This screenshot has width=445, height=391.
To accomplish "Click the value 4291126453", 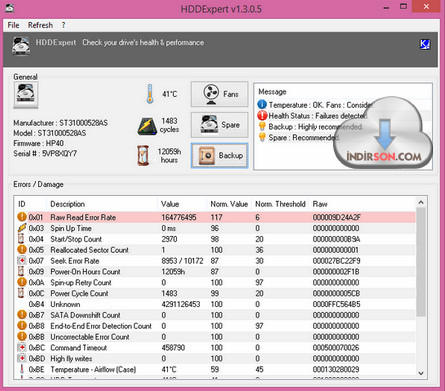I will point(181,304).
